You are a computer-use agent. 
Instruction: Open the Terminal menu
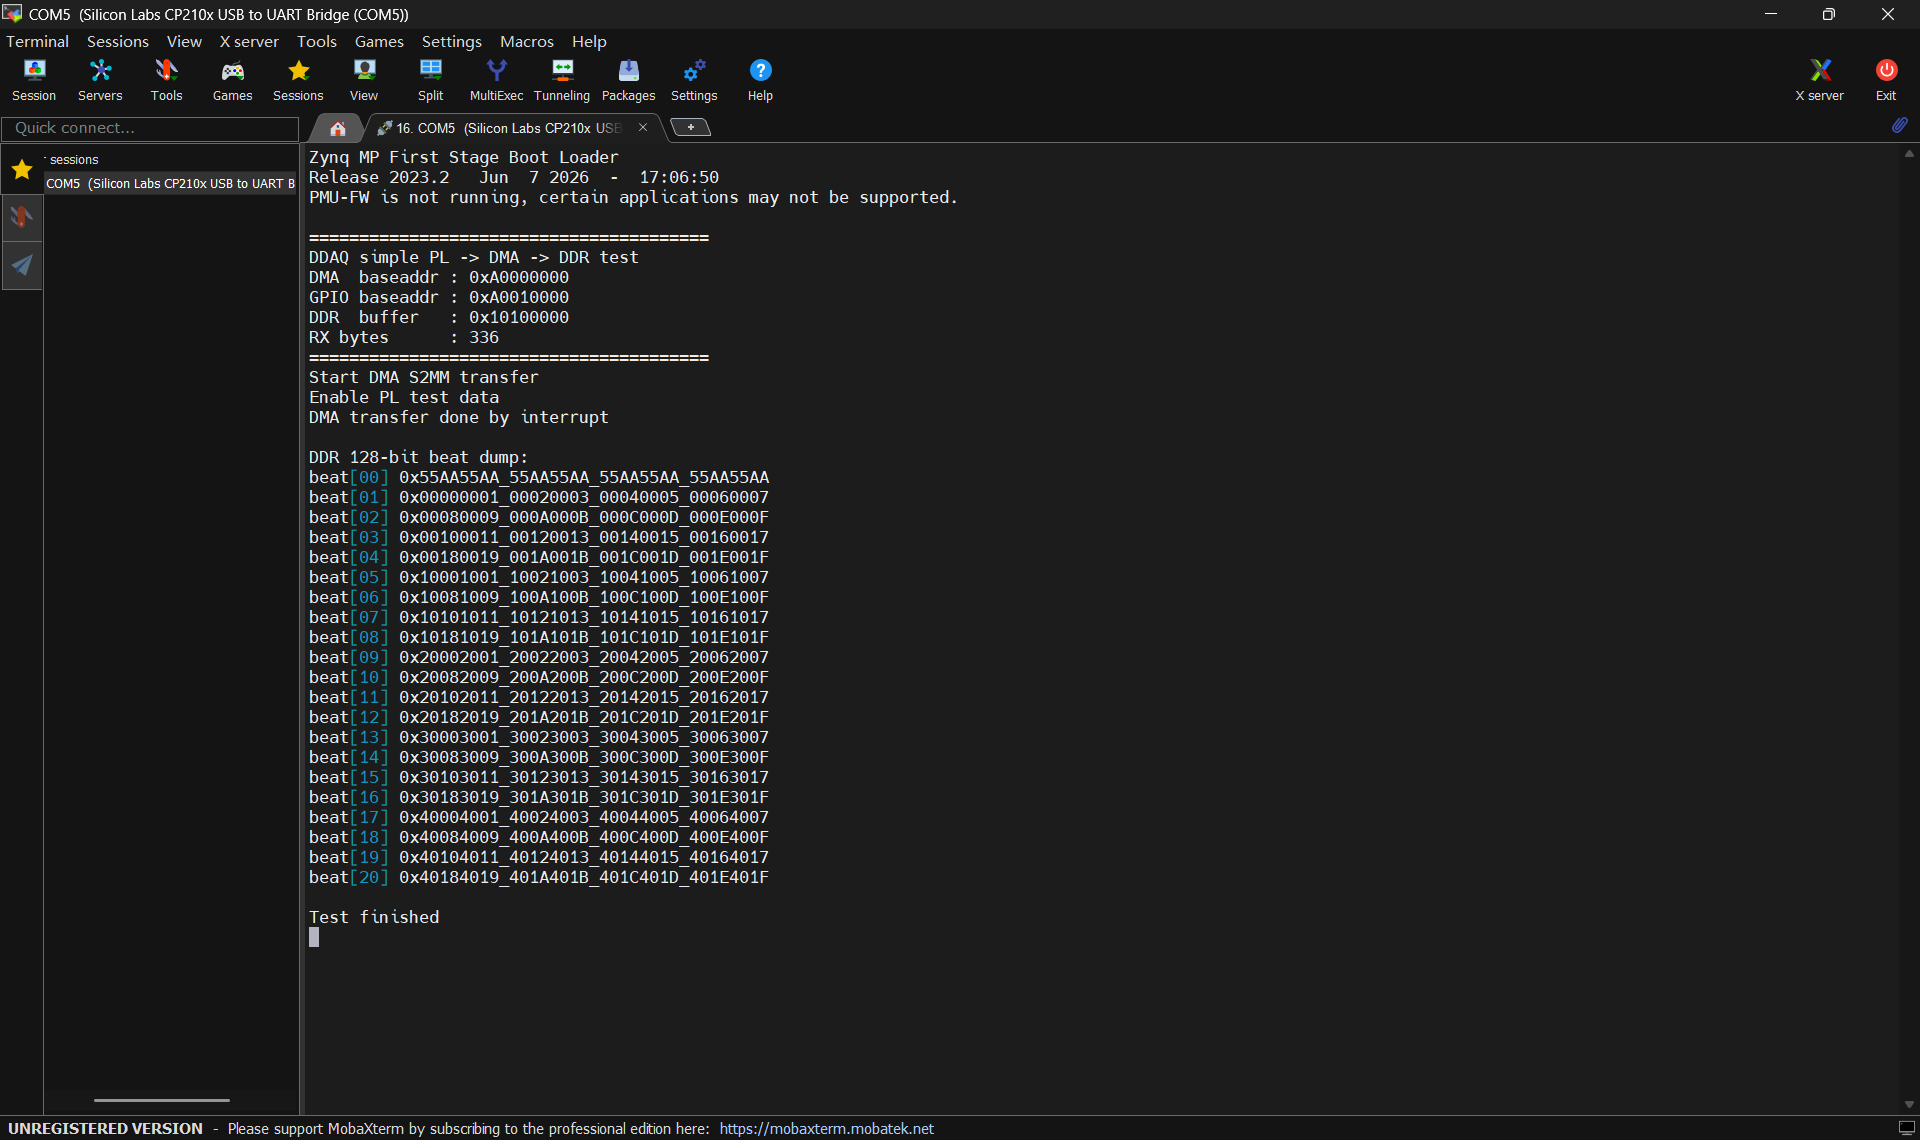[37, 41]
